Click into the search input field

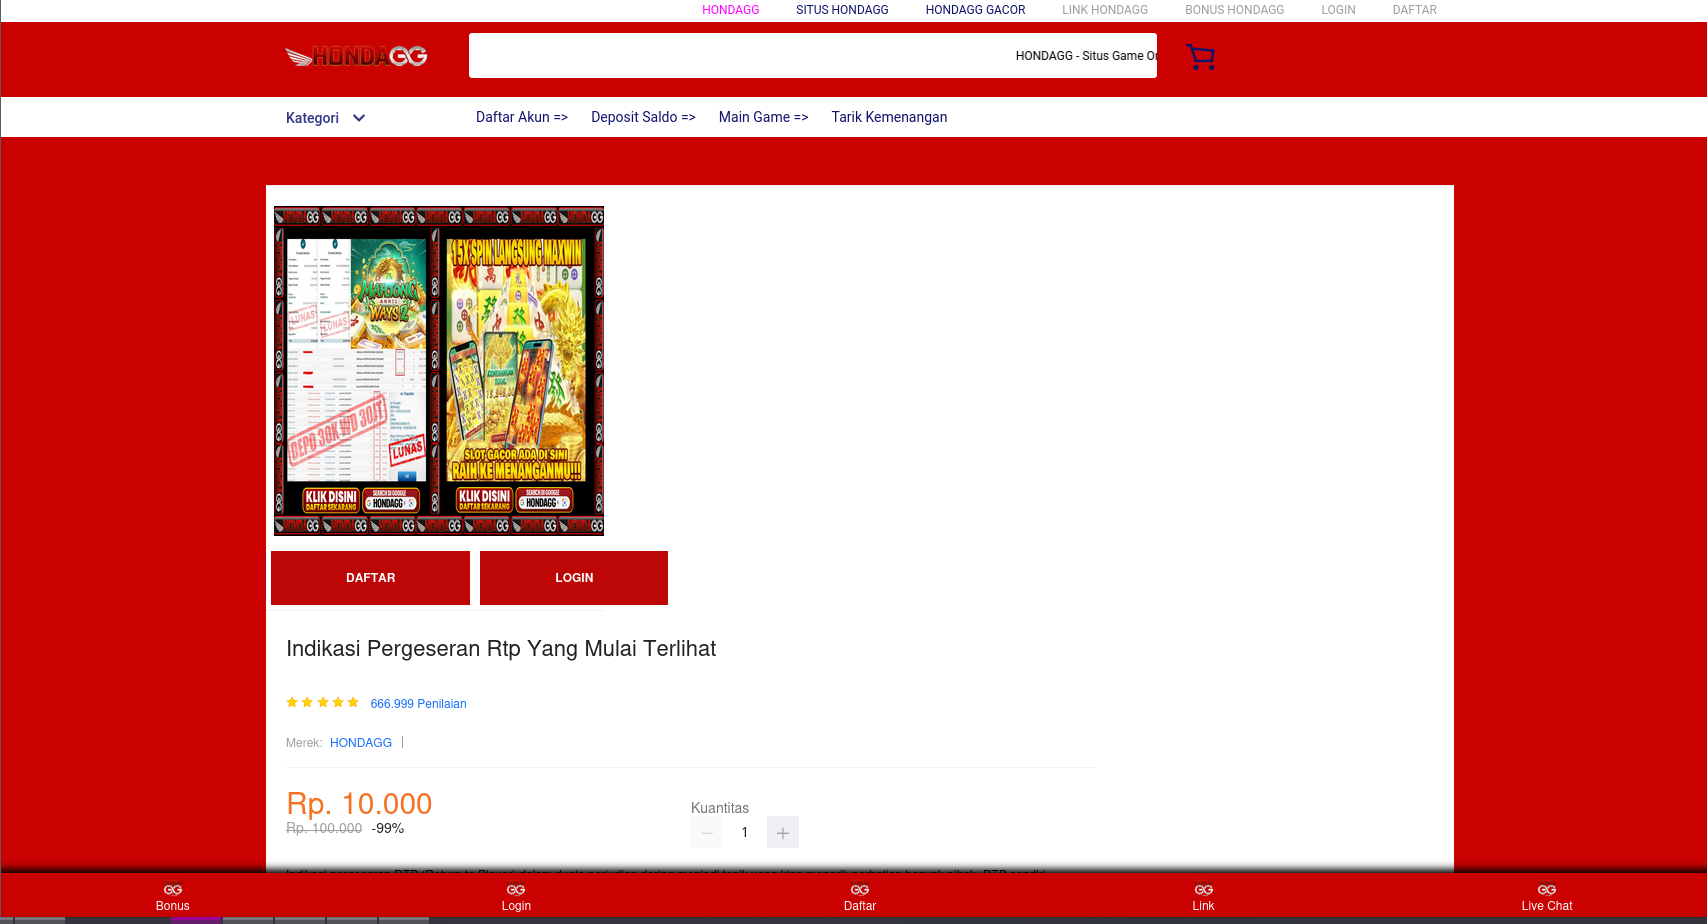click(740, 56)
